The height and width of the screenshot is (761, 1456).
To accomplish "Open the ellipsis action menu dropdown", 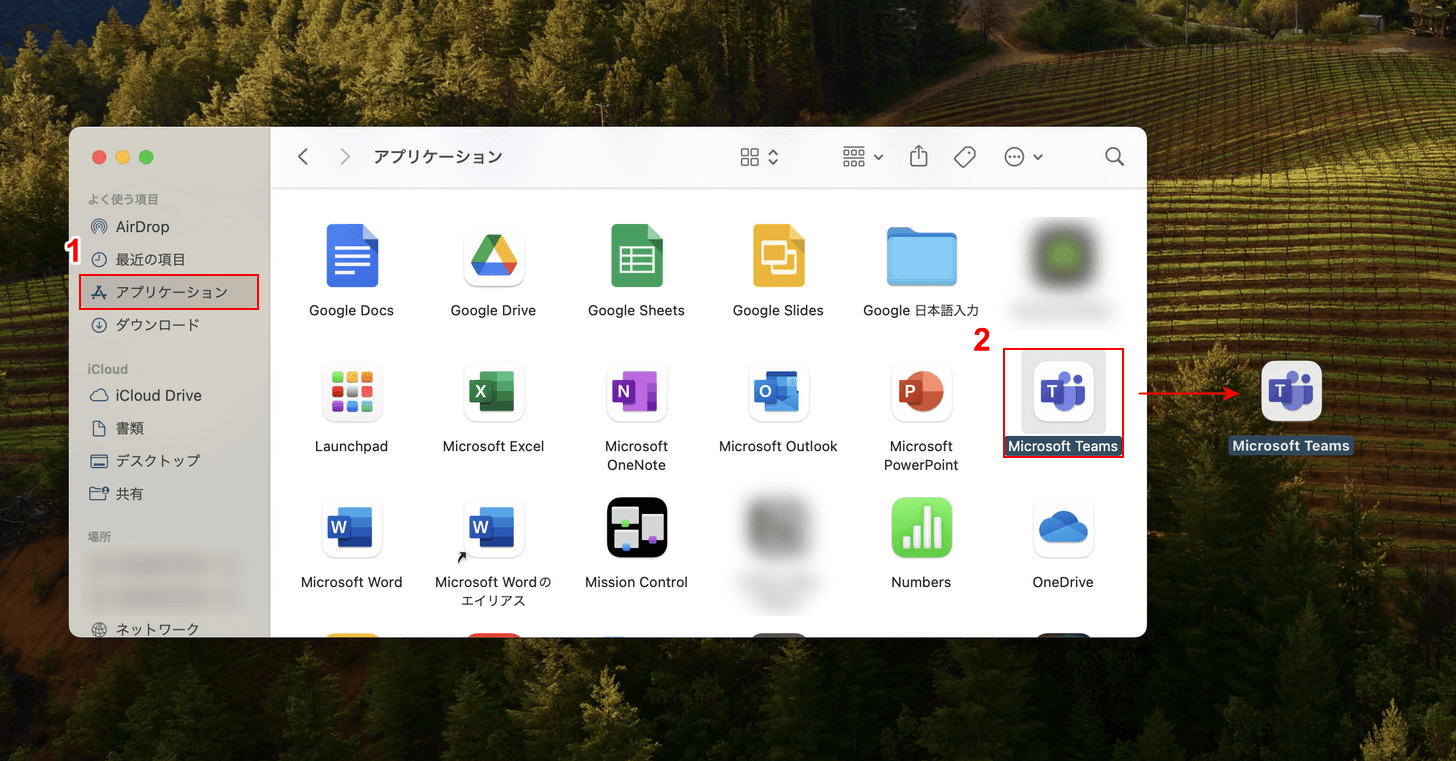I will point(1024,157).
